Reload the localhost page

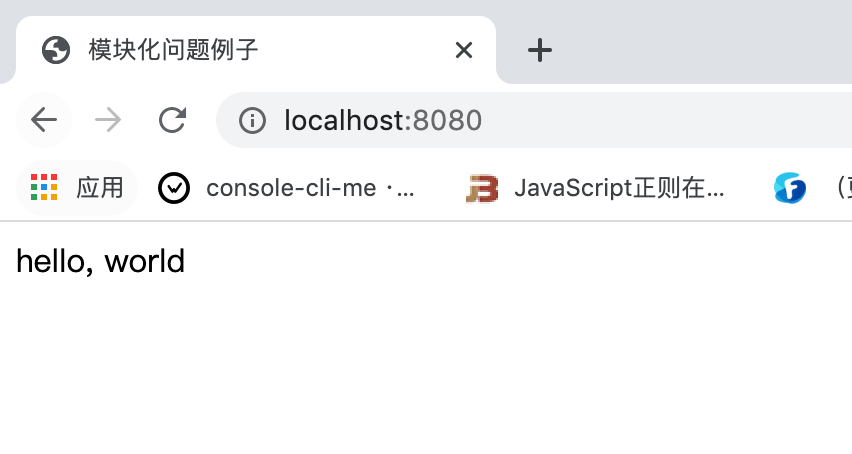coord(173,121)
